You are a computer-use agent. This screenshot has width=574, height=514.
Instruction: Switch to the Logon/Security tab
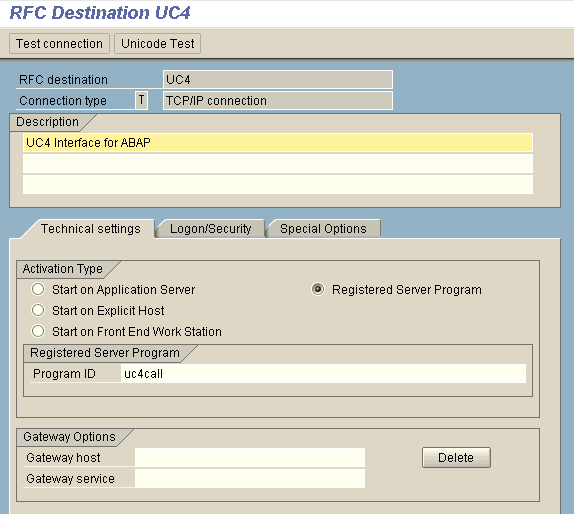[210, 229]
